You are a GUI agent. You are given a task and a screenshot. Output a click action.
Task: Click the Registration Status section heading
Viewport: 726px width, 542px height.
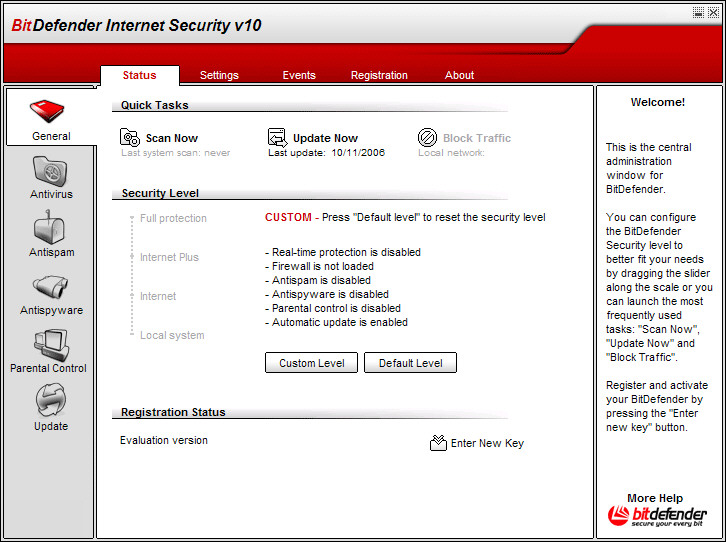pyautogui.click(x=173, y=412)
